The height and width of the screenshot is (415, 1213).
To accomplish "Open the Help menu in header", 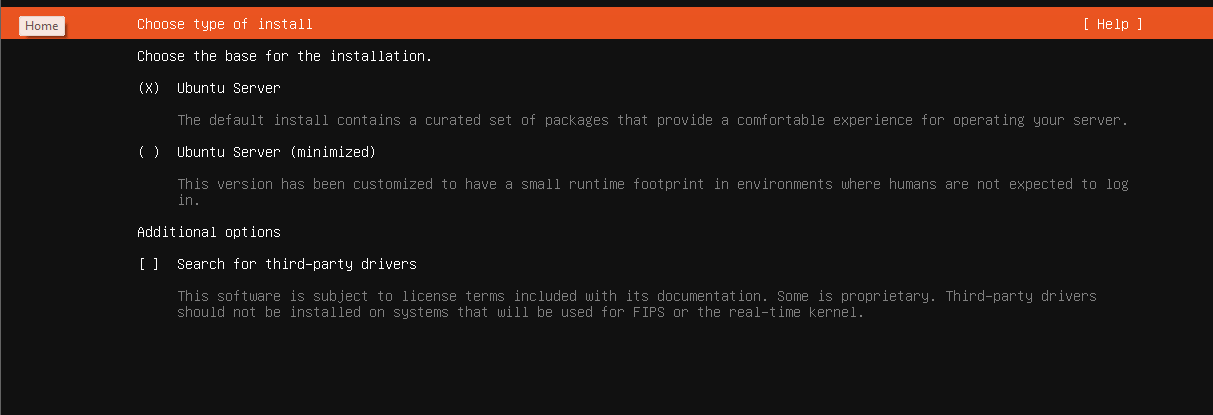I will 1112,24.
